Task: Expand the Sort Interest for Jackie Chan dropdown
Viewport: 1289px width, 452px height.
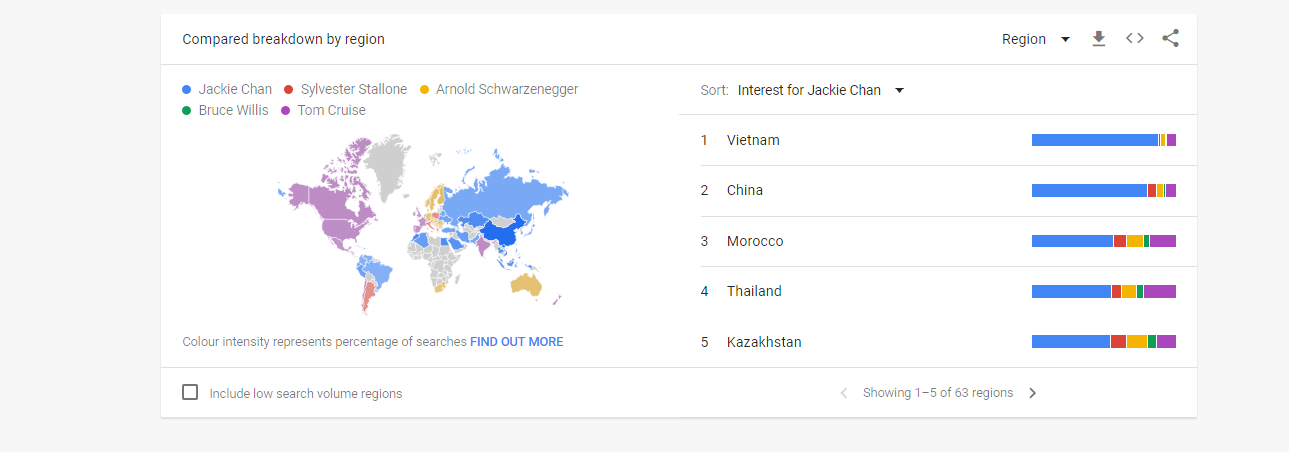Action: point(821,90)
